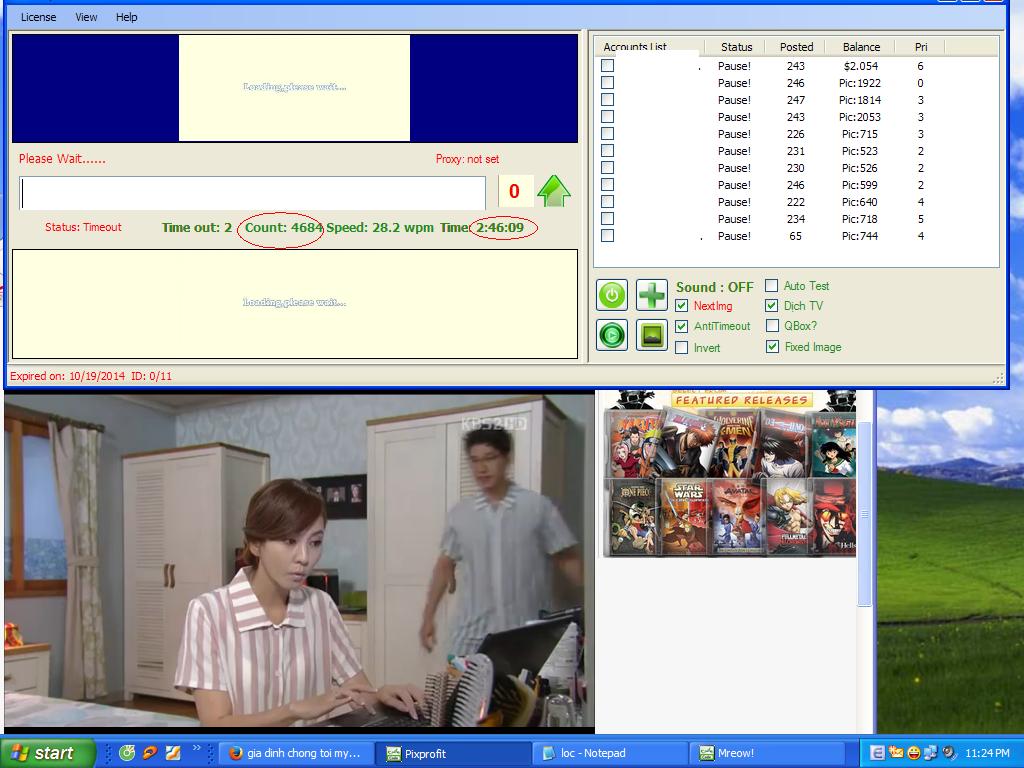Image resolution: width=1024 pixels, height=768 pixels.
Task: Click the green play button icon
Action: pos(612,335)
